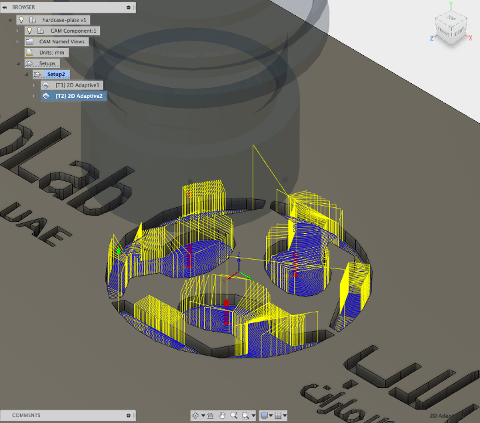
Task: Expand the CAM Named Views folder
Action: [x=18, y=42]
